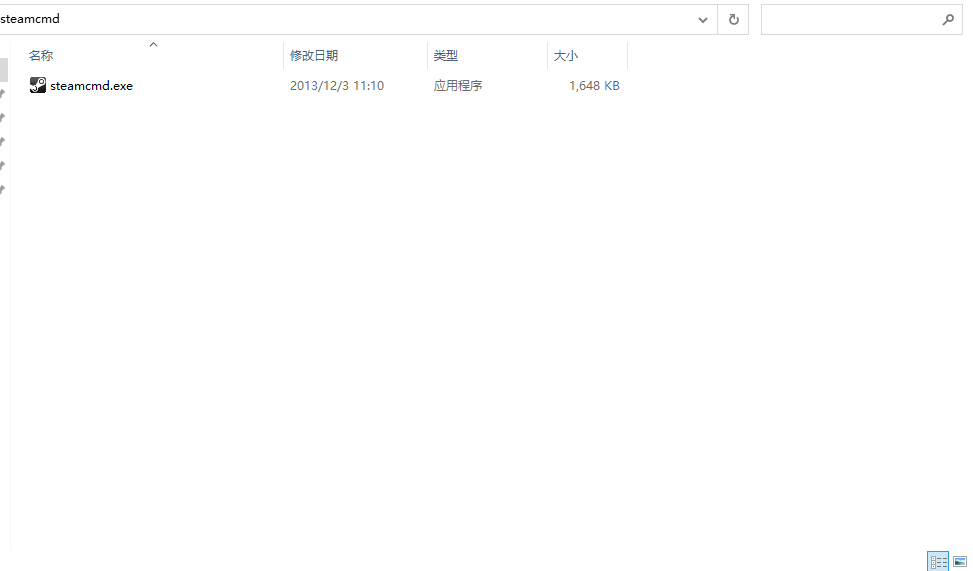Click the 应用程序 type cell

coord(458,86)
